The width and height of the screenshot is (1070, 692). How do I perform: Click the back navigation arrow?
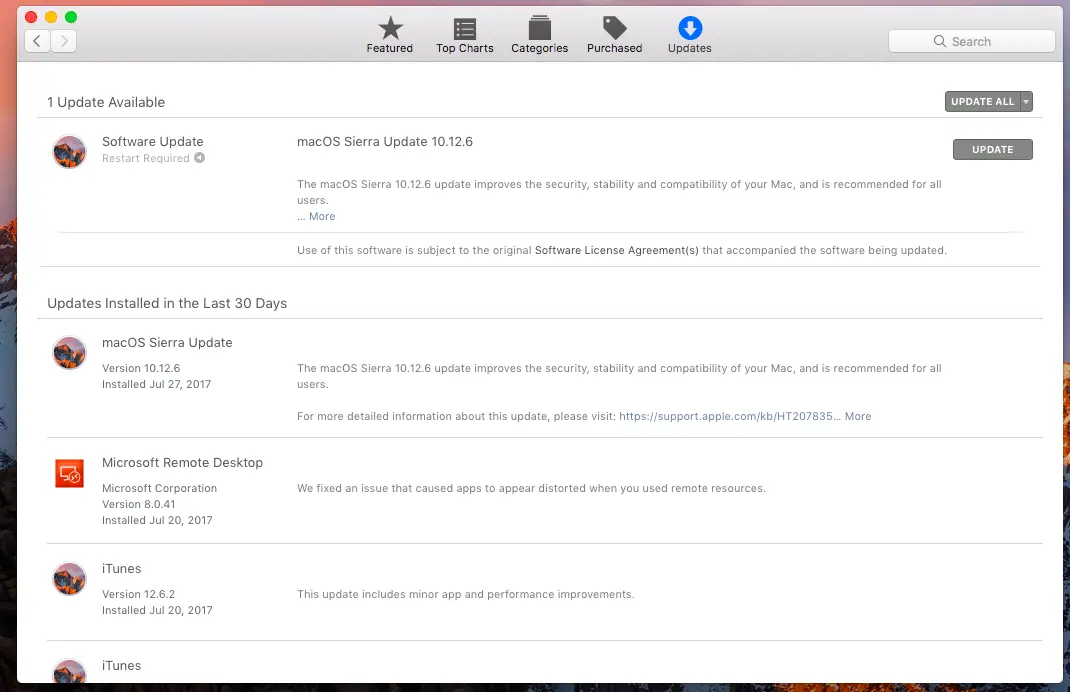(38, 41)
